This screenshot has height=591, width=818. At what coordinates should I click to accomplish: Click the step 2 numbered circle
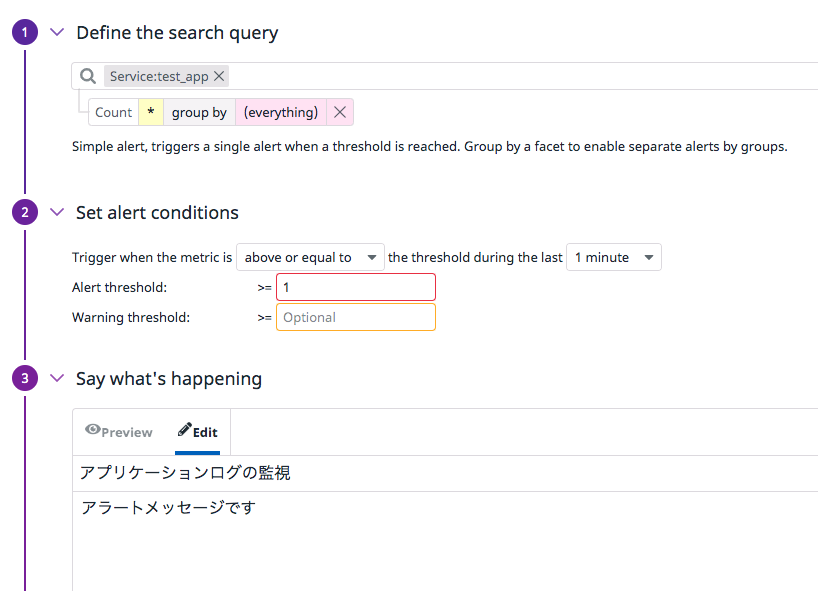25,212
